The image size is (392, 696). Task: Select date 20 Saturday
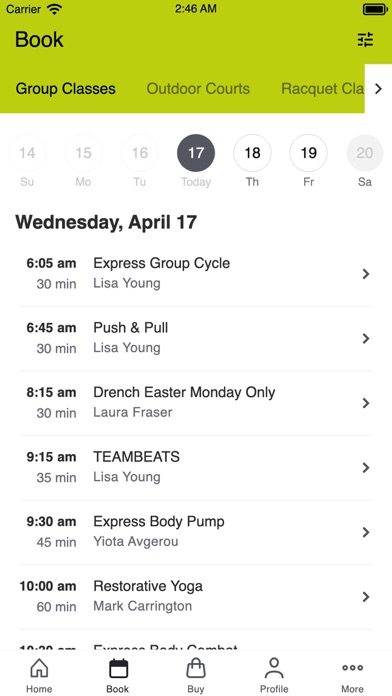click(365, 153)
